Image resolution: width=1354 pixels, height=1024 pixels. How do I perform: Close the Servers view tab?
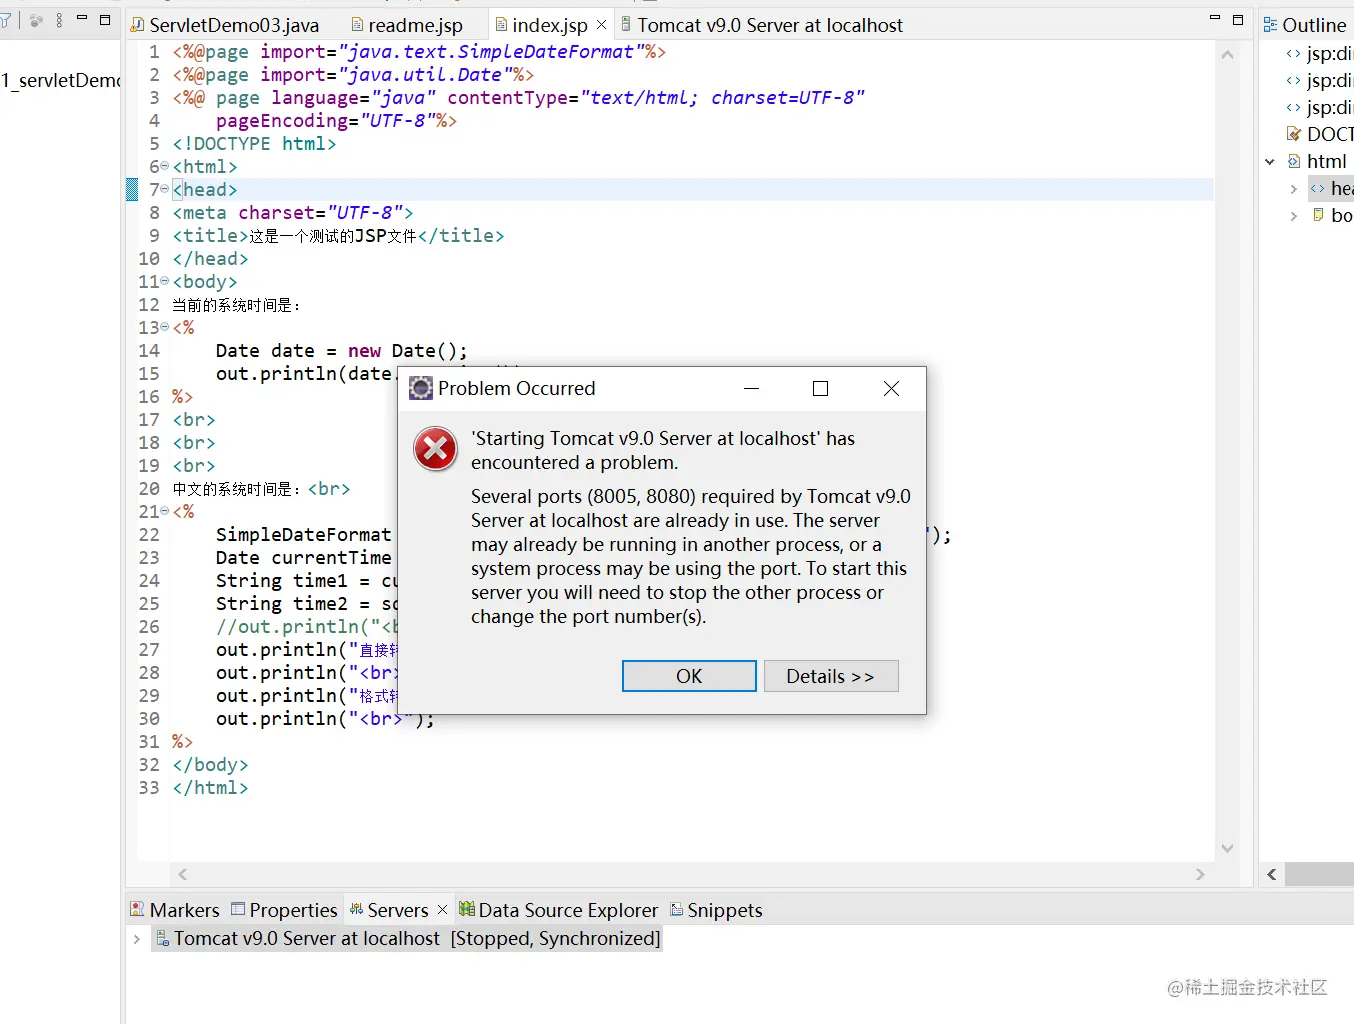click(x=442, y=909)
